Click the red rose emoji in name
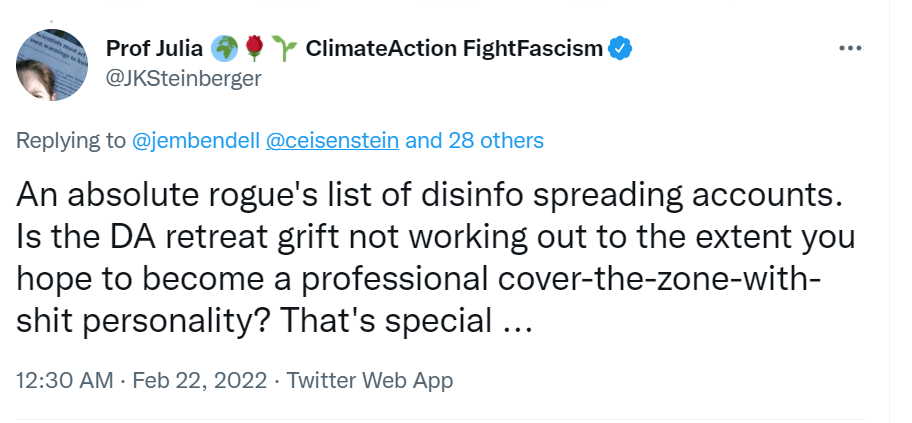The width and height of the screenshot is (912, 423). (251, 48)
